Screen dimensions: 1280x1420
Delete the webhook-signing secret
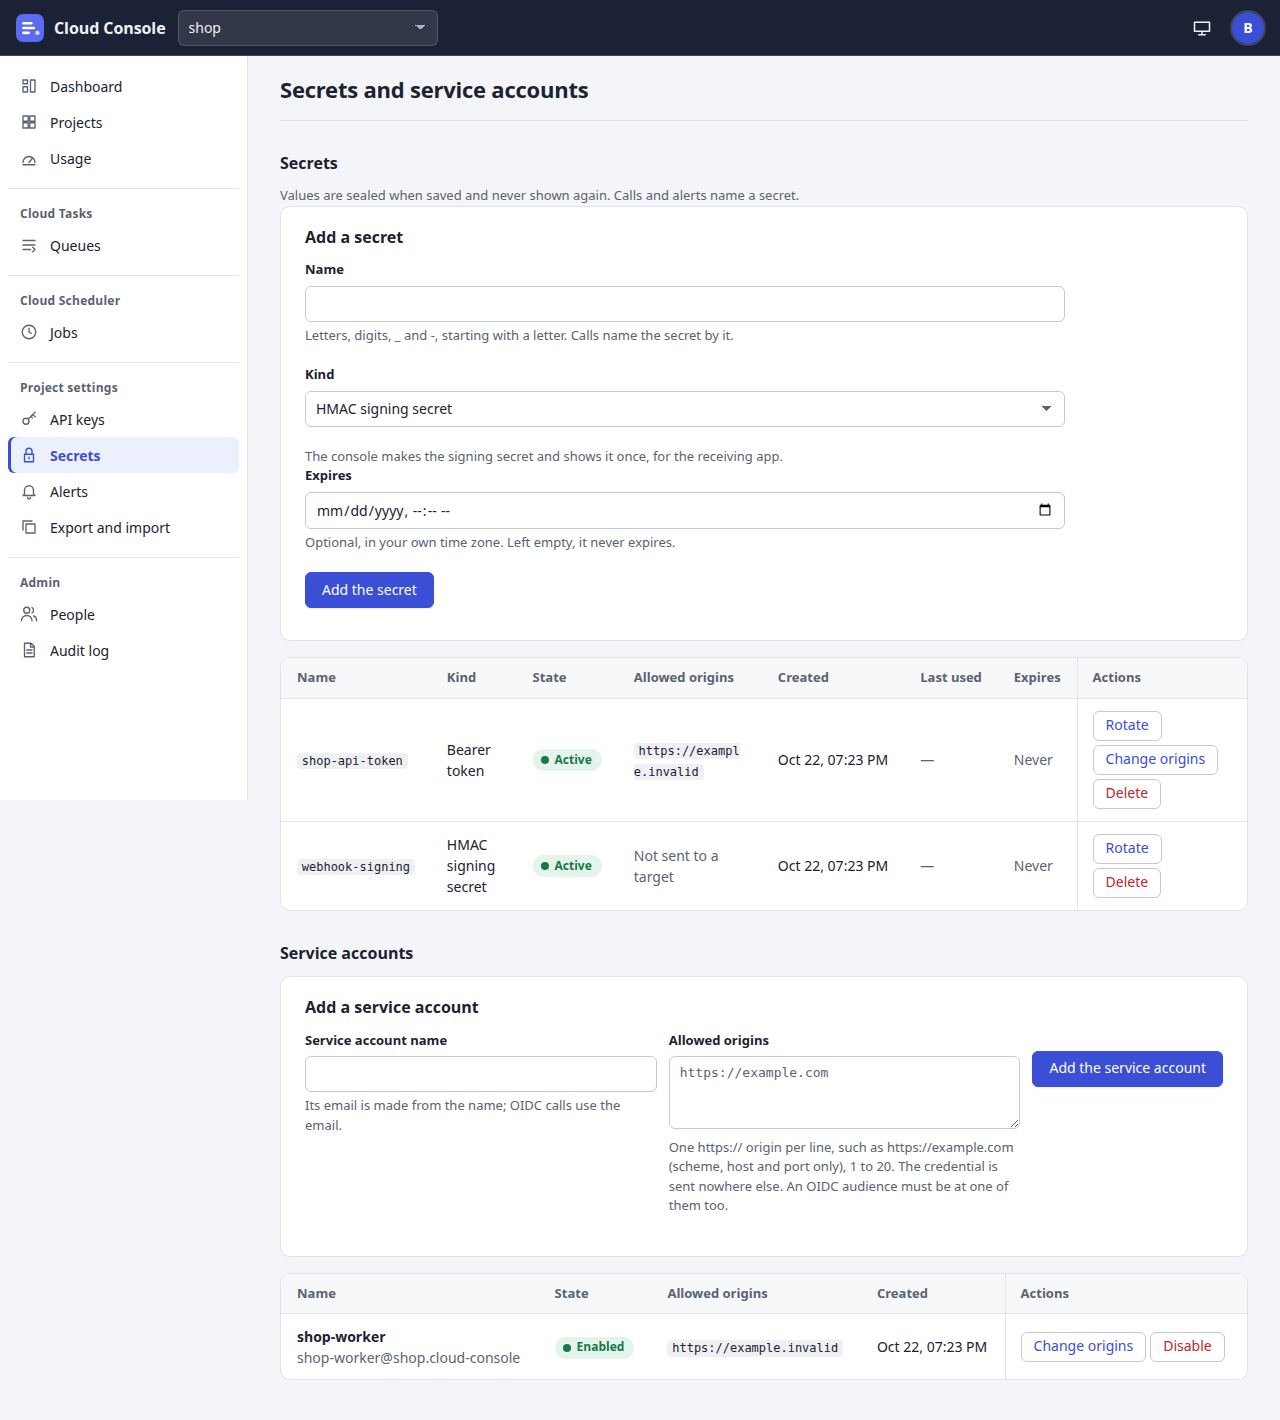click(x=1127, y=882)
